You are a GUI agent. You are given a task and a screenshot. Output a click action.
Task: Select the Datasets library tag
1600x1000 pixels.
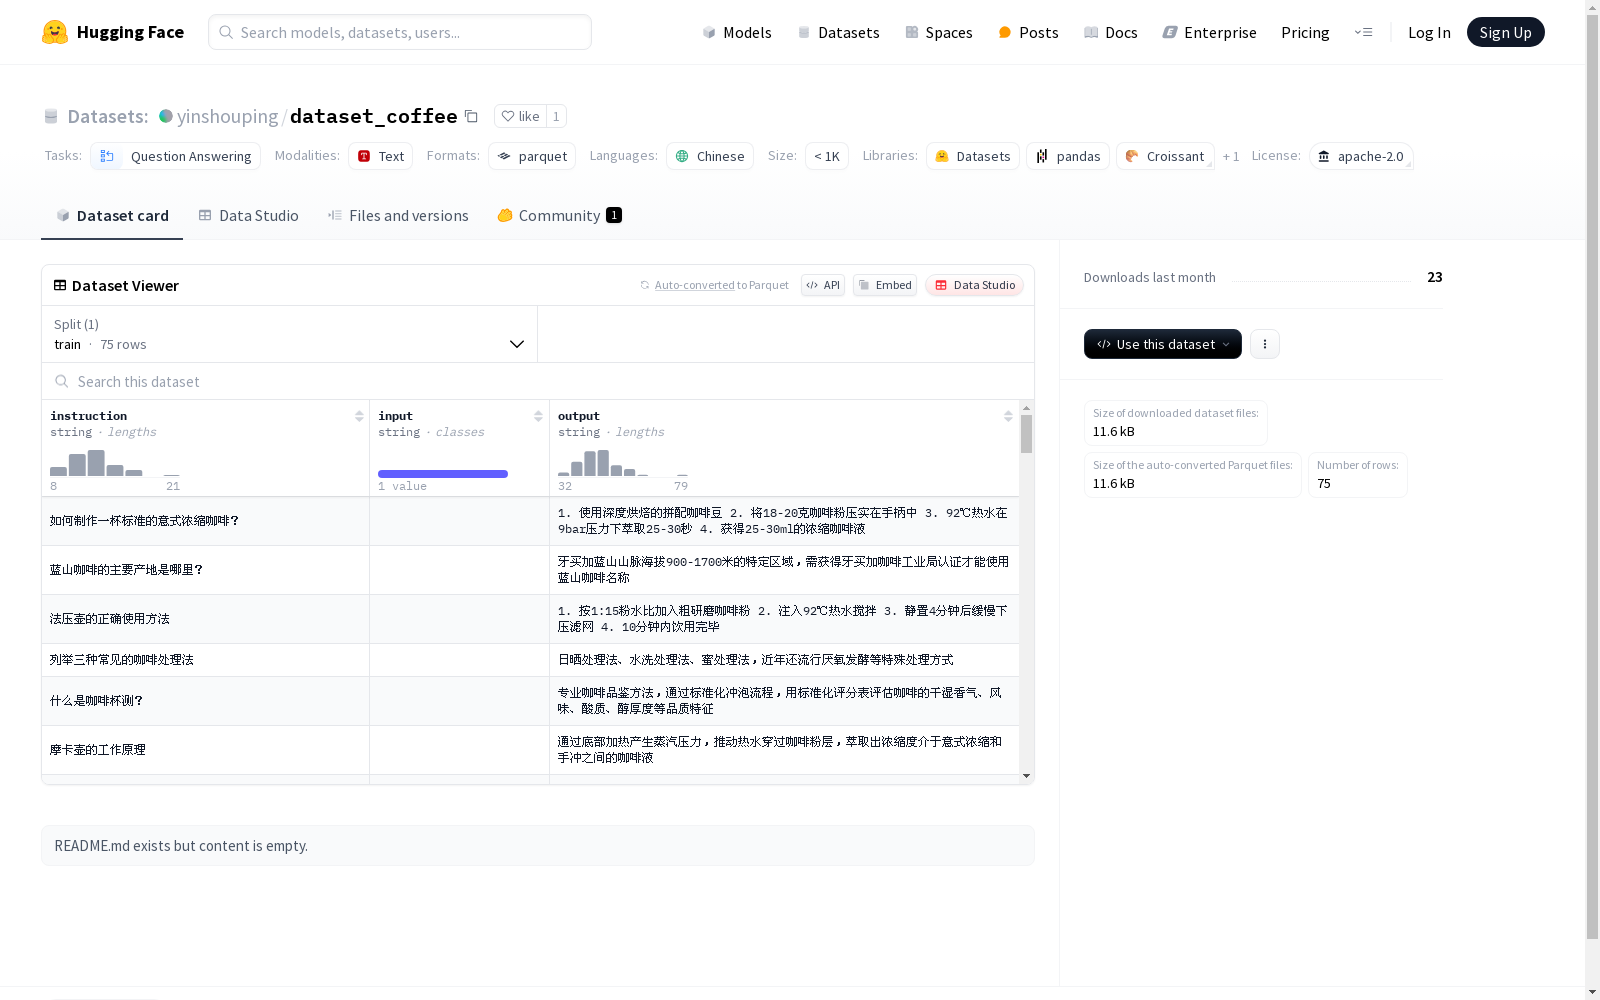(x=973, y=156)
